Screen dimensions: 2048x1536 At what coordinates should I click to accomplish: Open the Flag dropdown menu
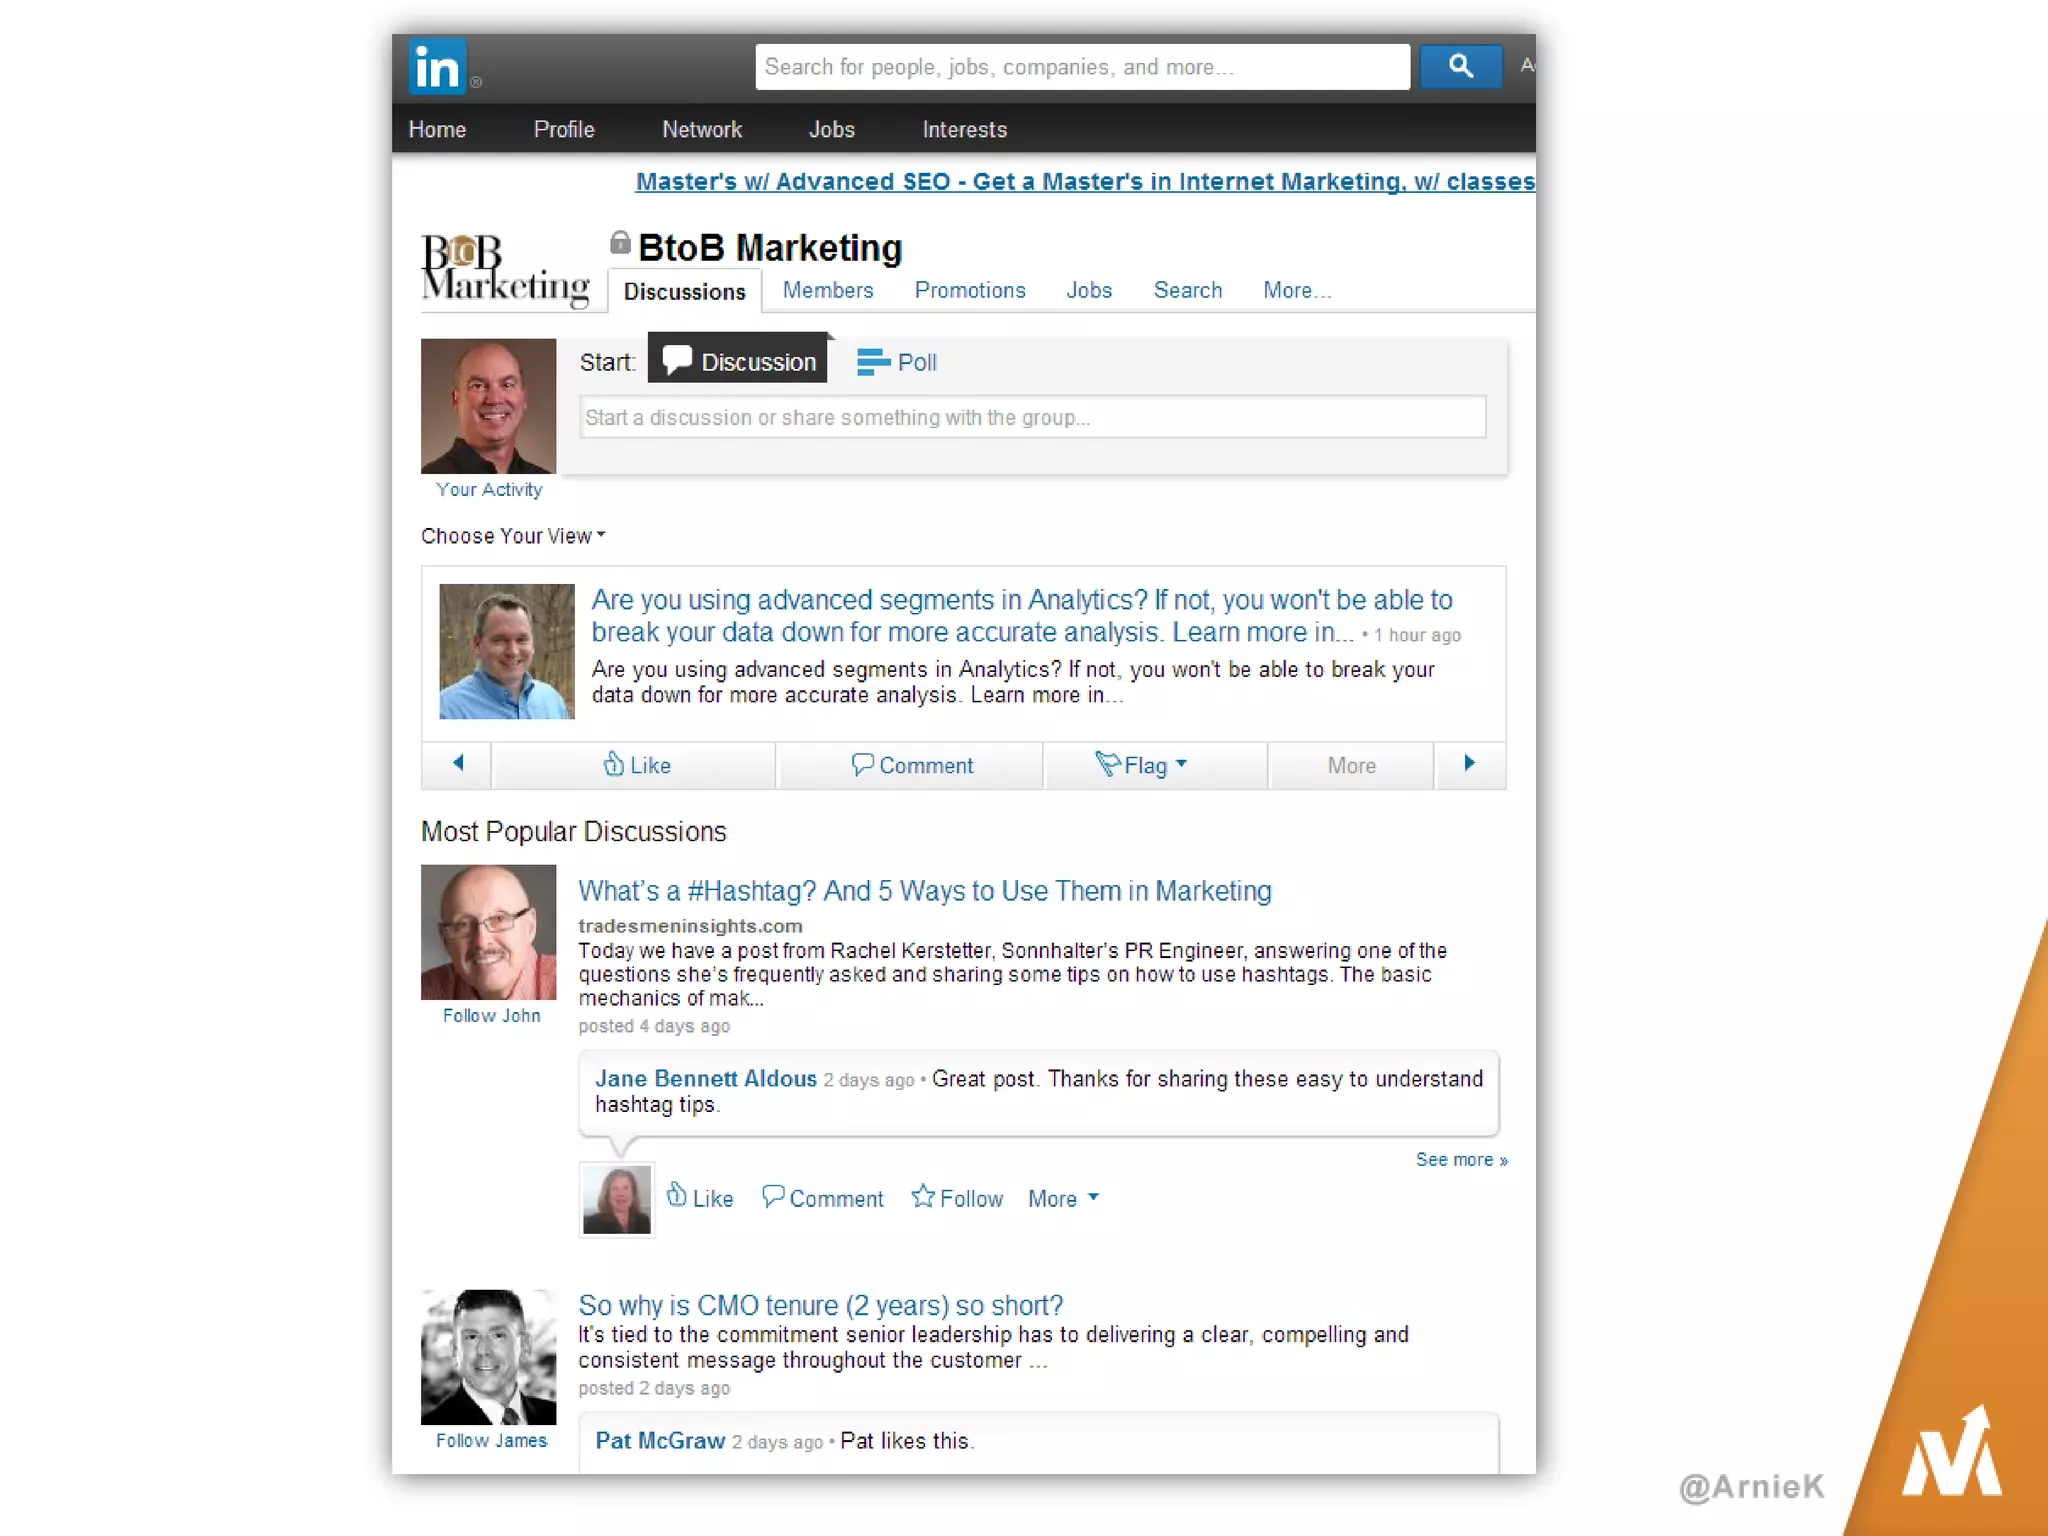point(1143,765)
